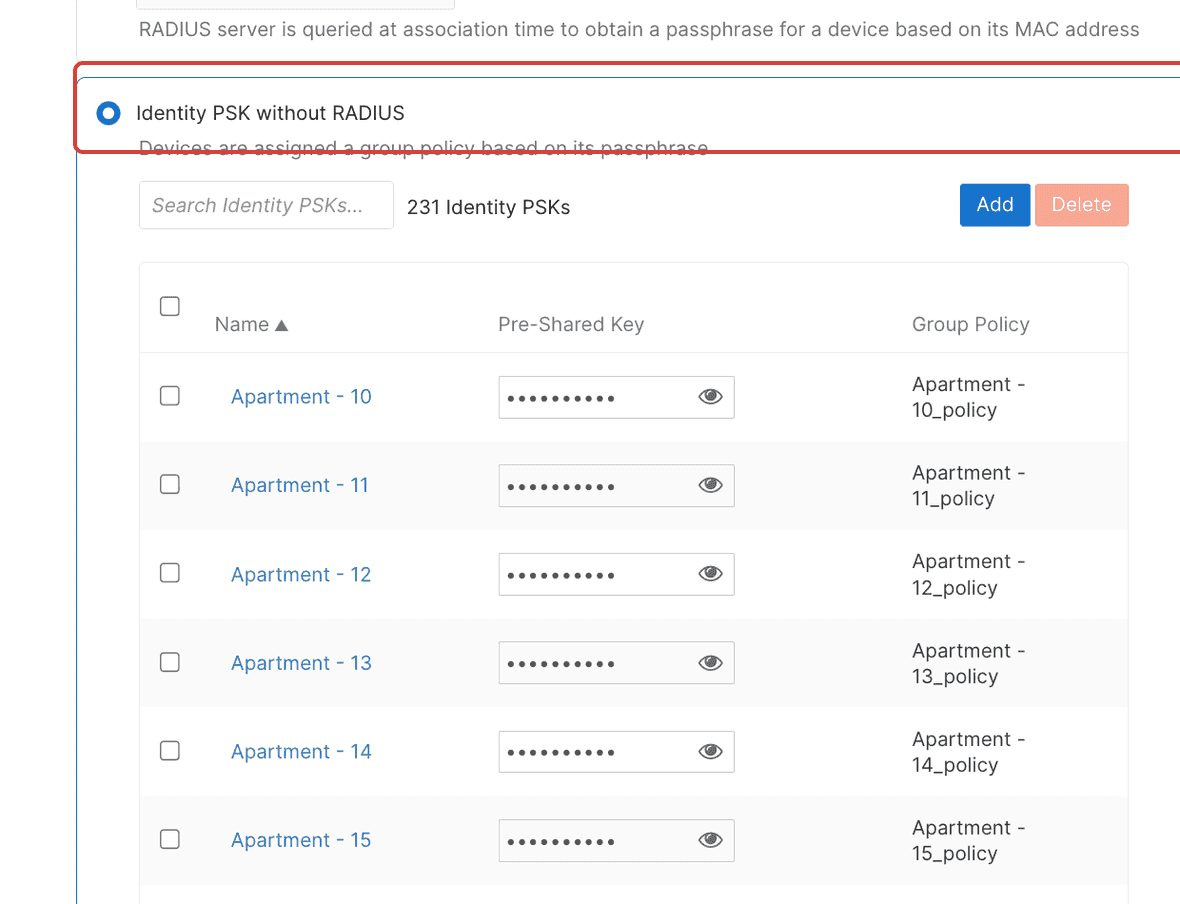
Task: Click the Apartment - 10_policy group policy text
Action: tap(969, 397)
